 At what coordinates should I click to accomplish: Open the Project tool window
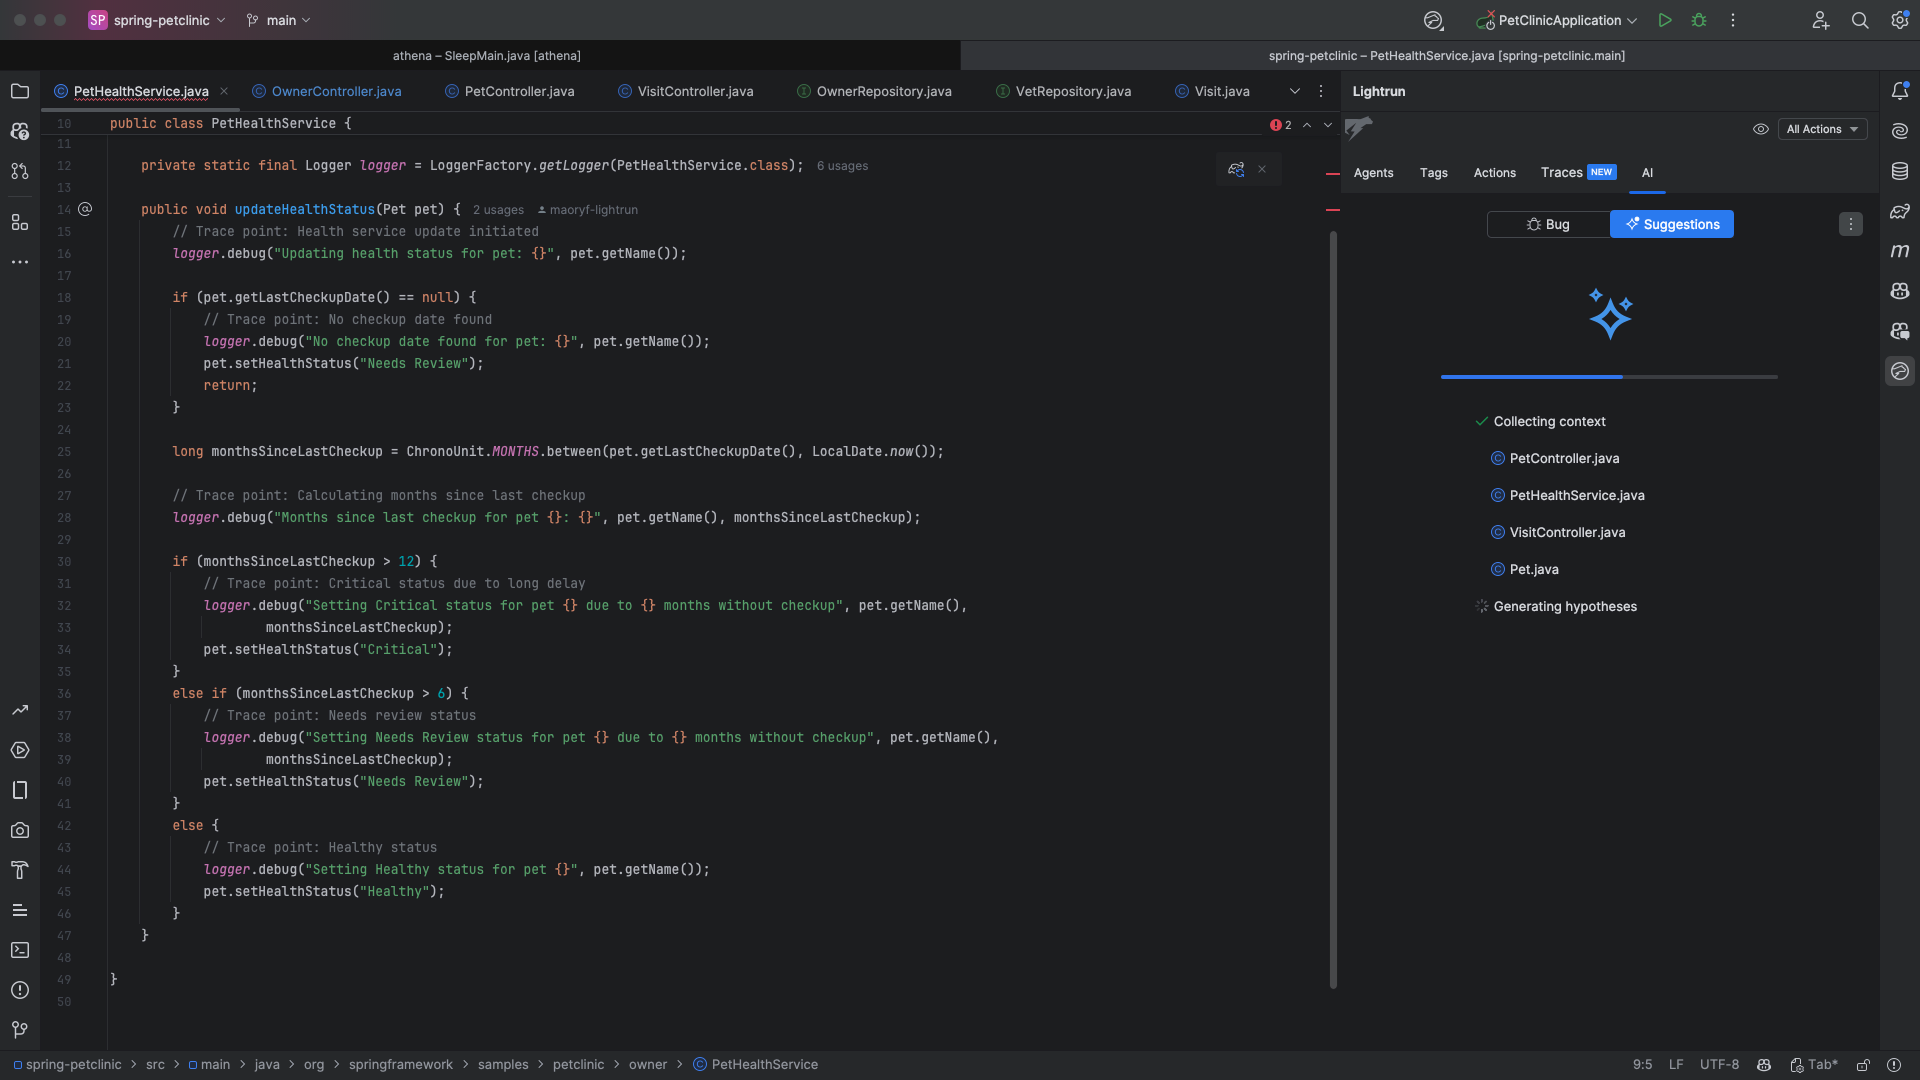pyautogui.click(x=20, y=92)
